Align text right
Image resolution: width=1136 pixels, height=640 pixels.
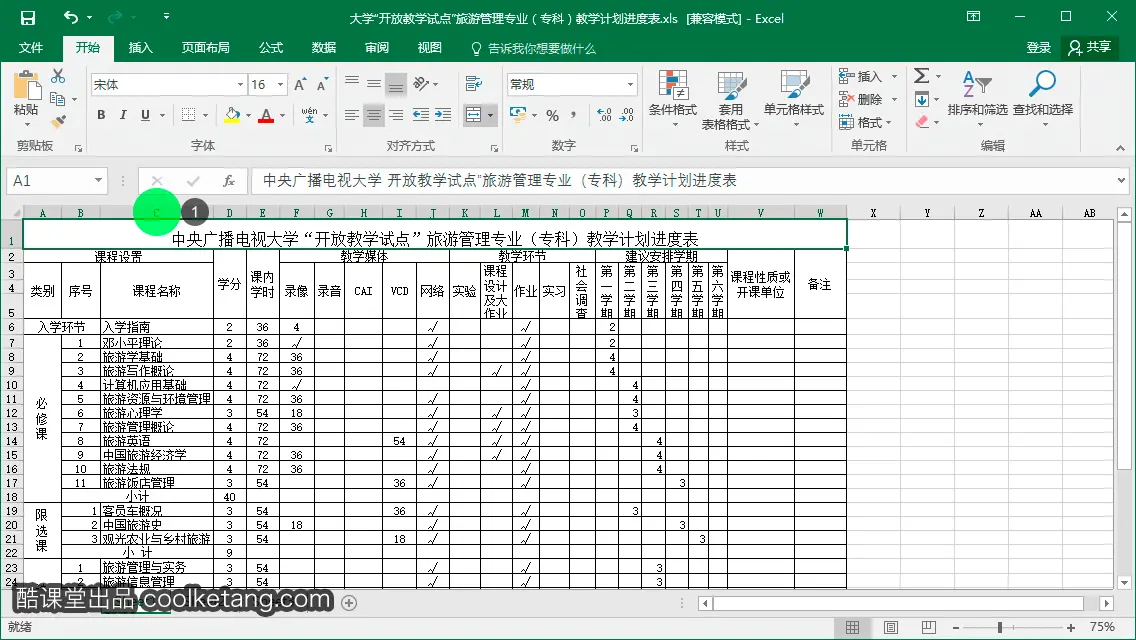(x=396, y=115)
